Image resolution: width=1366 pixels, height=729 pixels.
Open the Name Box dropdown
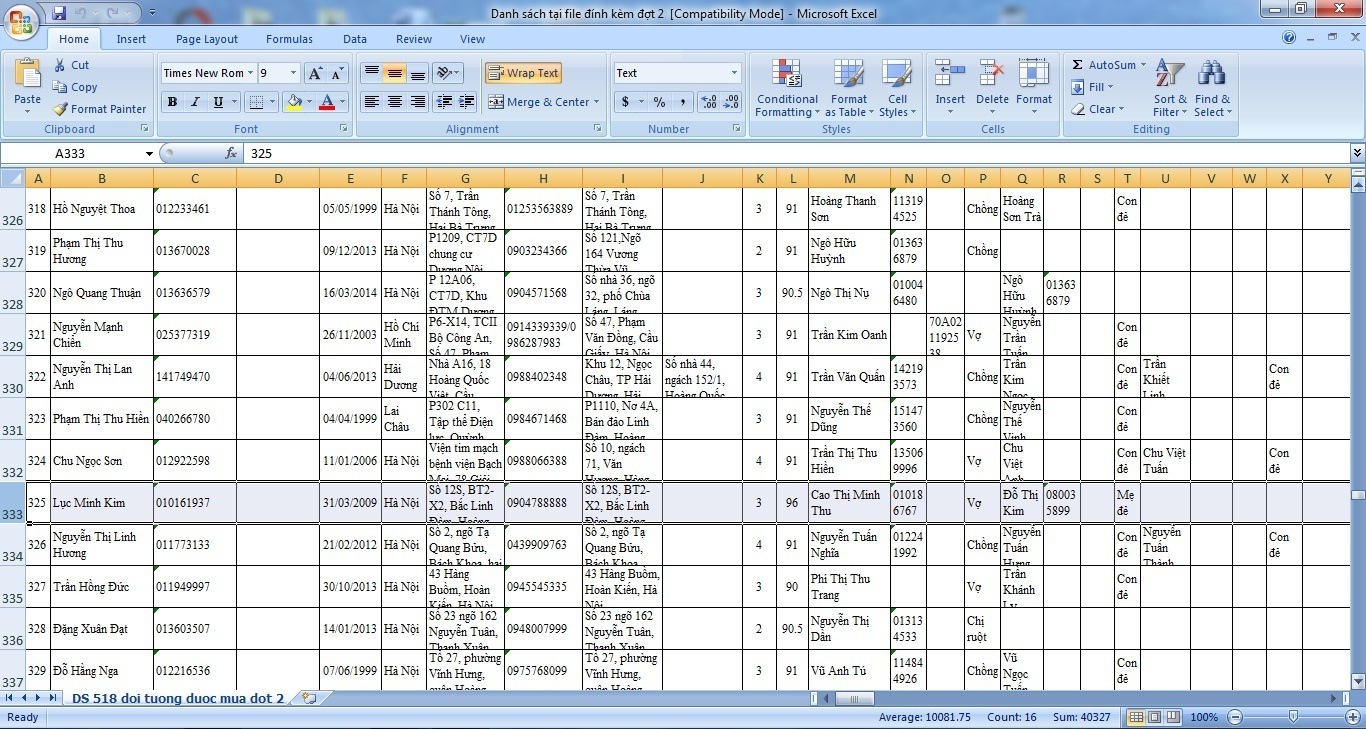[149, 154]
